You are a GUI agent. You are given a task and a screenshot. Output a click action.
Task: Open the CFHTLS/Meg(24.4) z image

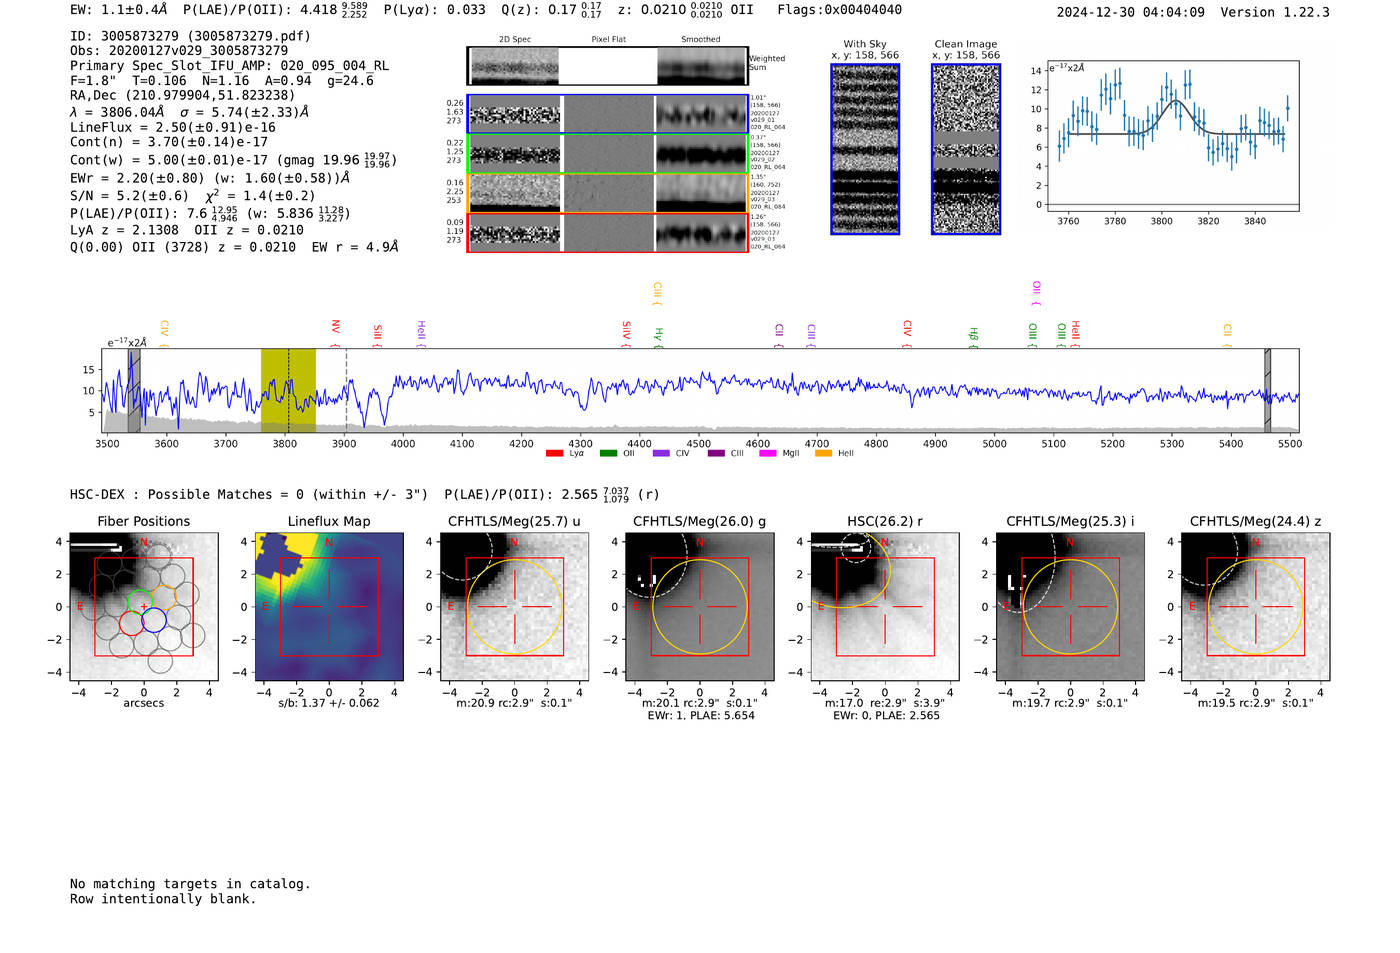click(x=1255, y=606)
